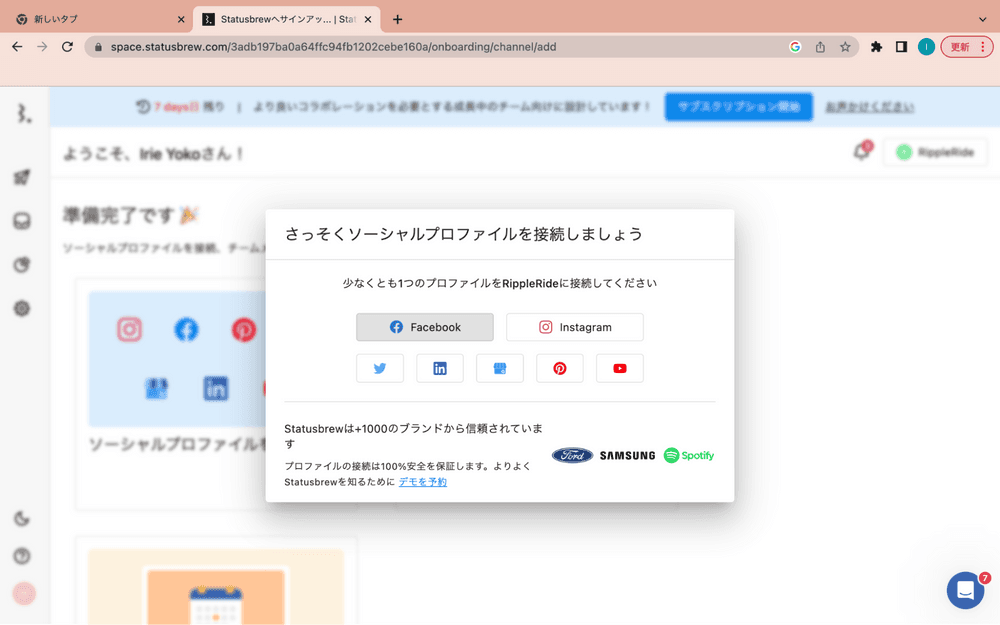Bookmark this page with the star icon
The image size is (1000, 625).
(845, 47)
